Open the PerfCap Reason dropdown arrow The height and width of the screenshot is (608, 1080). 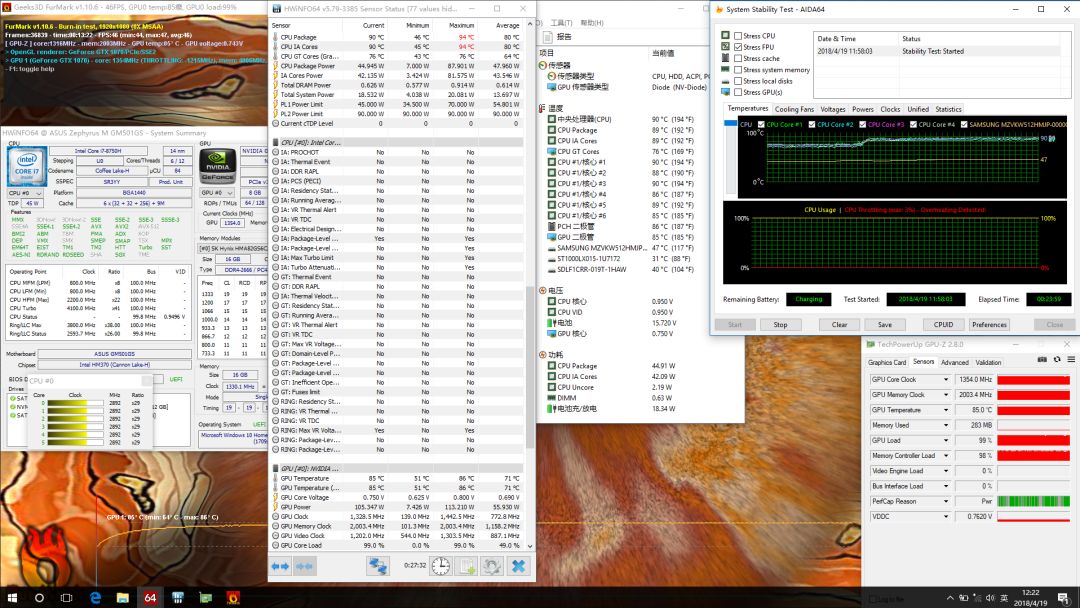coord(946,501)
